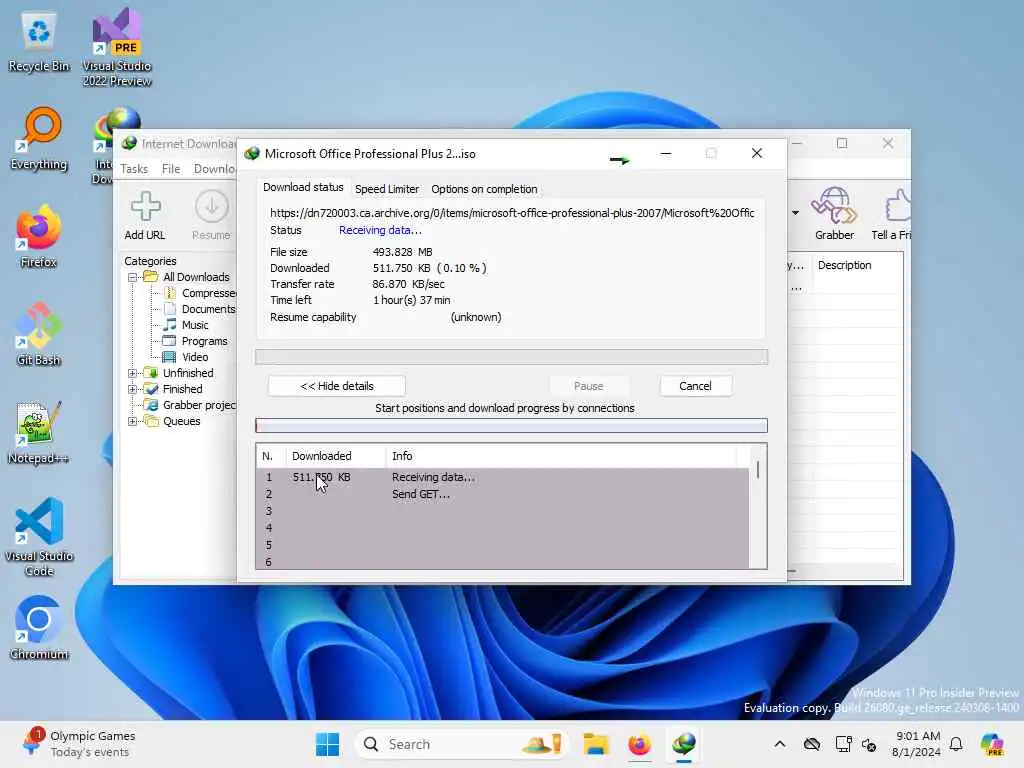
Task: Open the notifications bell in system tray
Action: coord(956,744)
